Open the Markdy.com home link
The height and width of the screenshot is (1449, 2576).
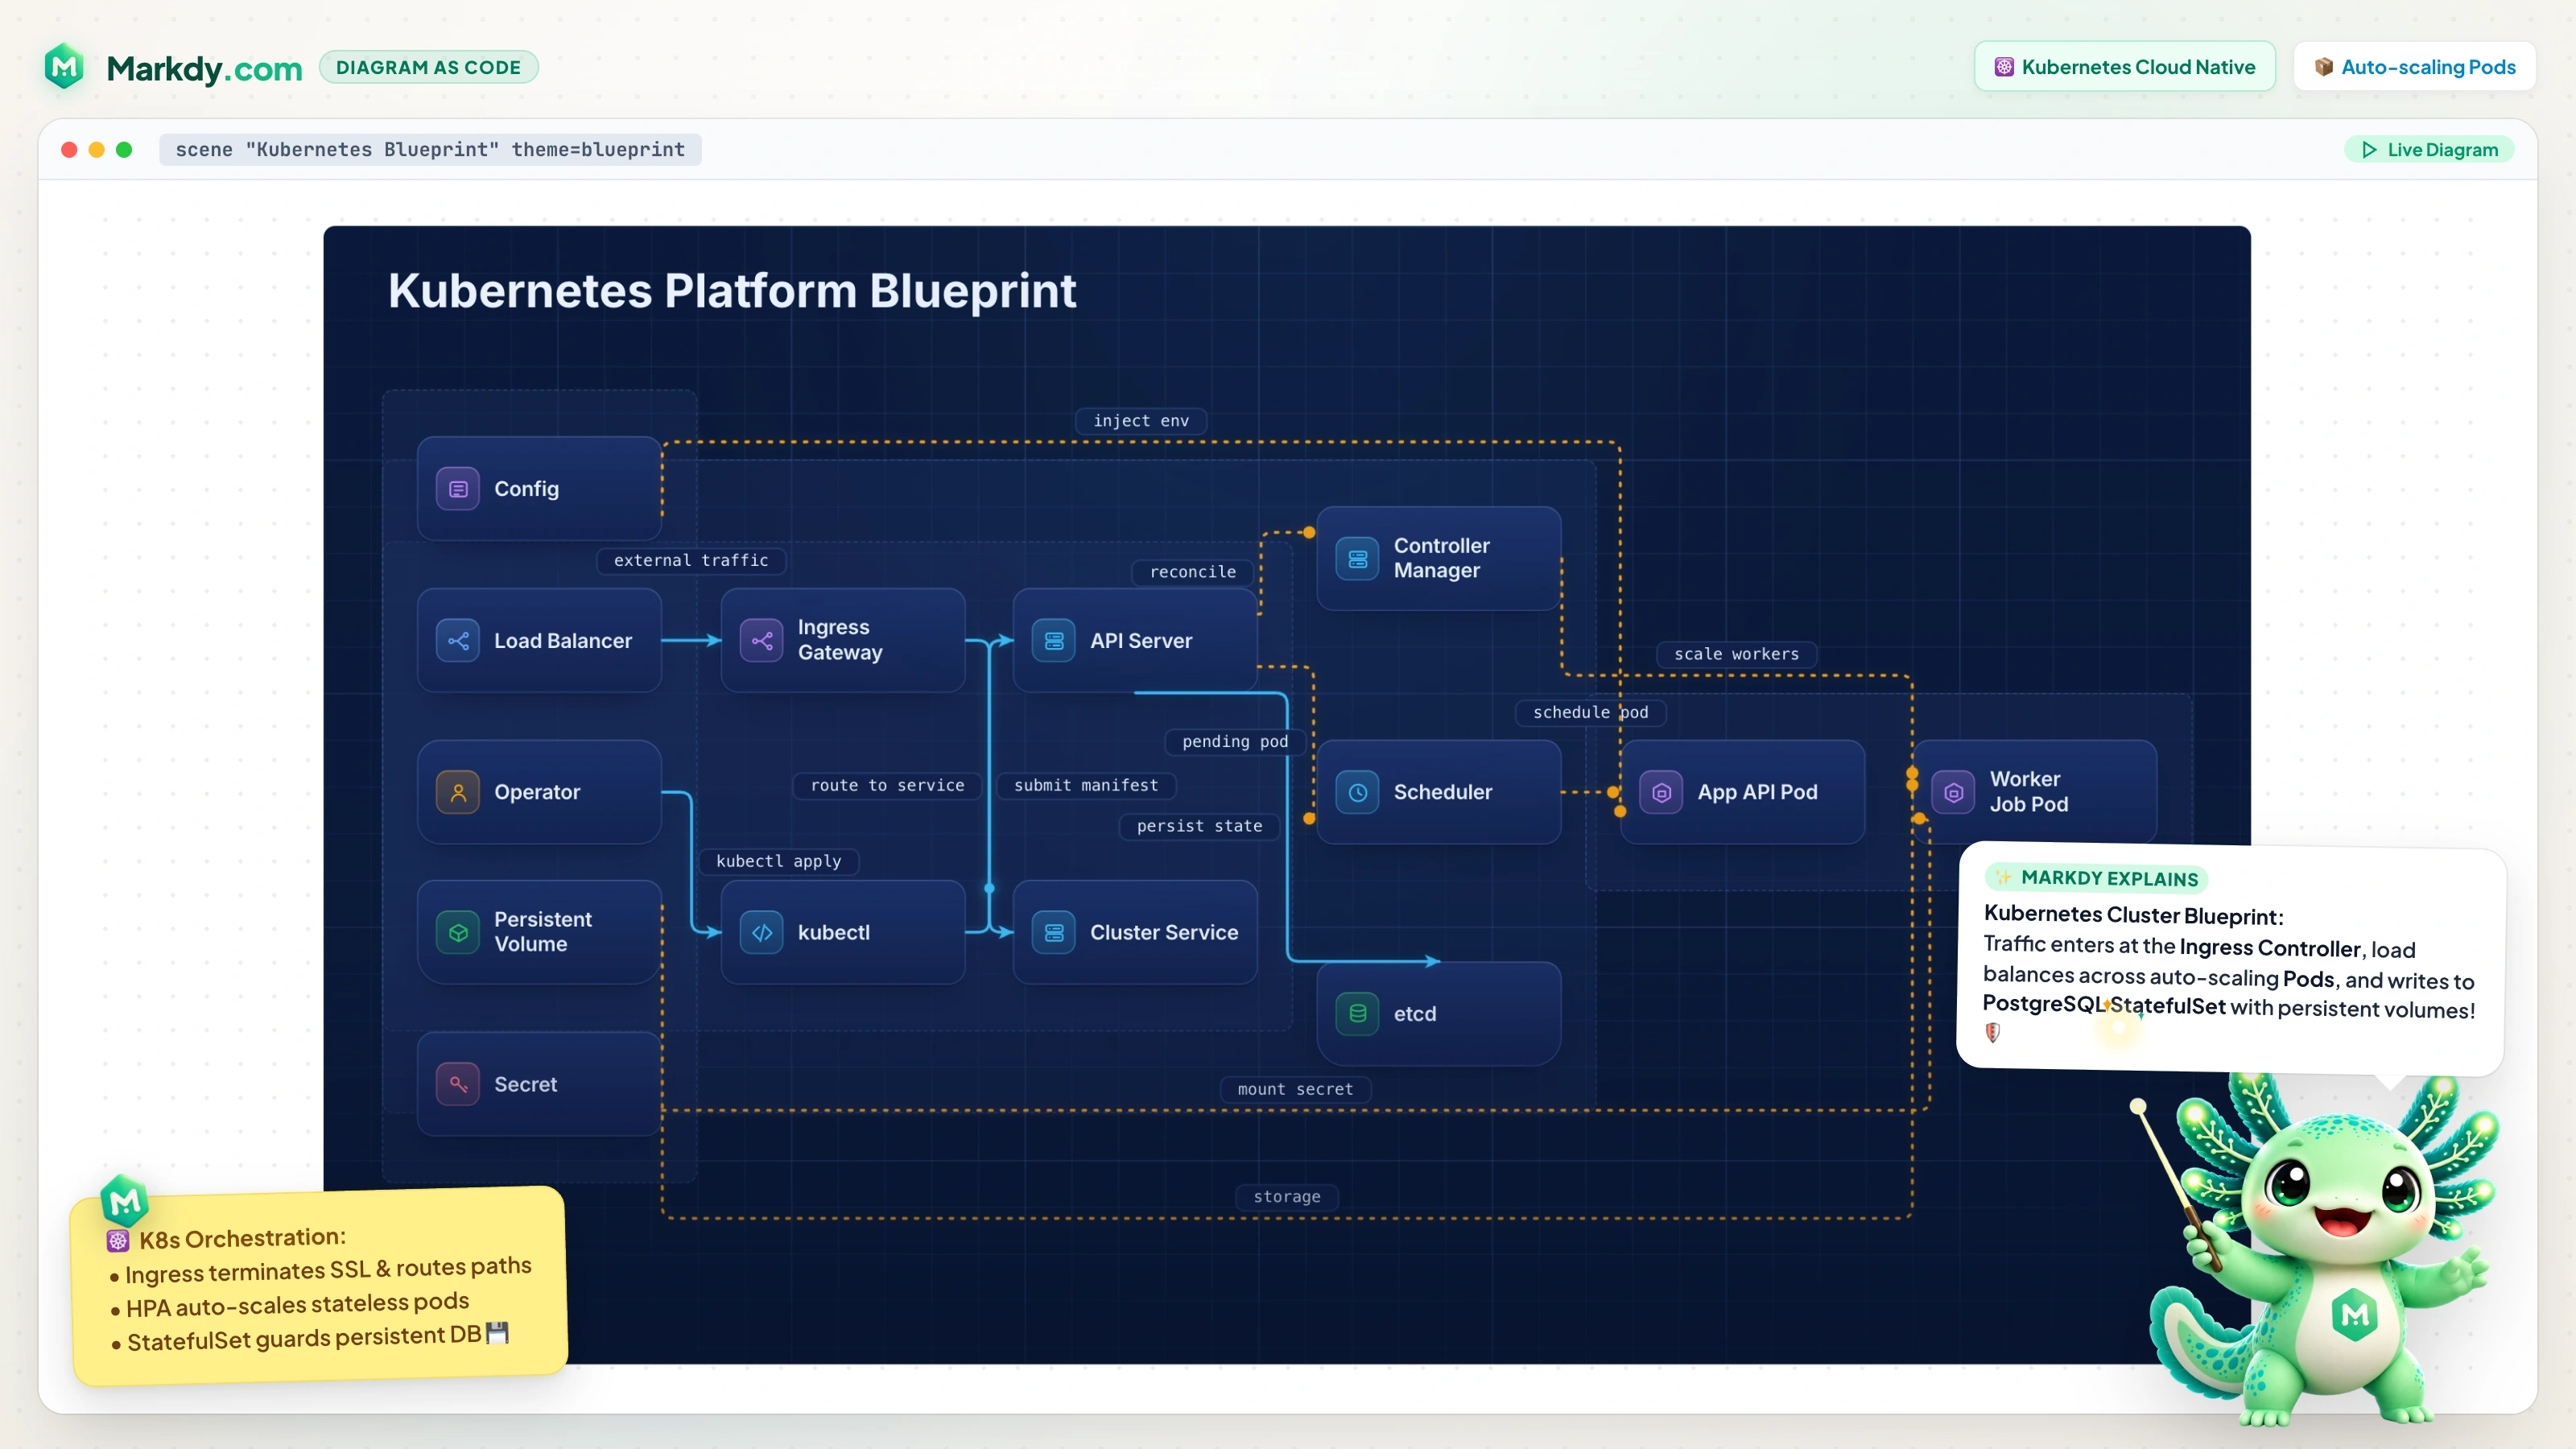pyautogui.click(x=204, y=68)
